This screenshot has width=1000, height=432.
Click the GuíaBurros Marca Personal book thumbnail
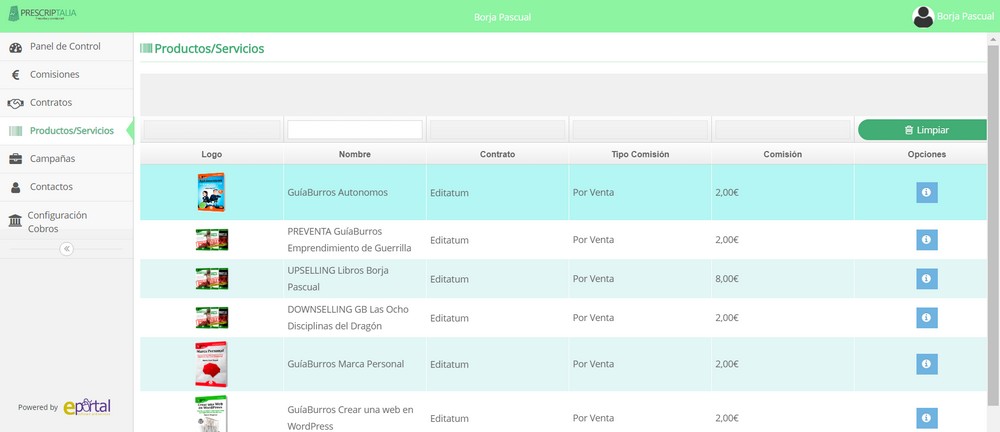point(211,364)
